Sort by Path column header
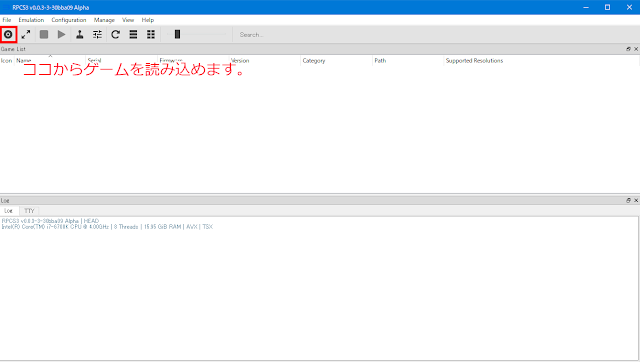Image resolution: width=640 pixels, height=362 pixels. click(380, 61)
